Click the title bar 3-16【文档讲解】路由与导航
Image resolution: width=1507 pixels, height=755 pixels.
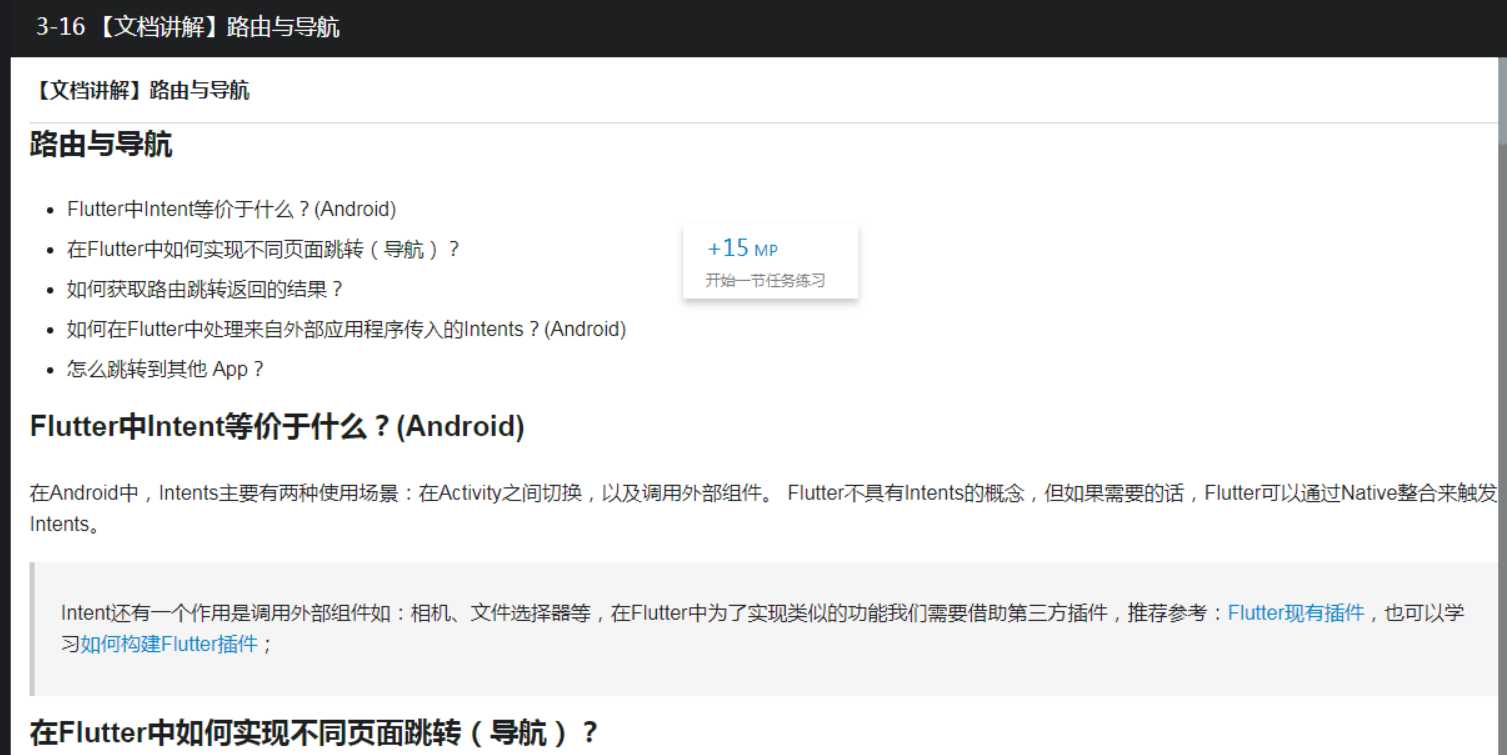click(188, 28)
